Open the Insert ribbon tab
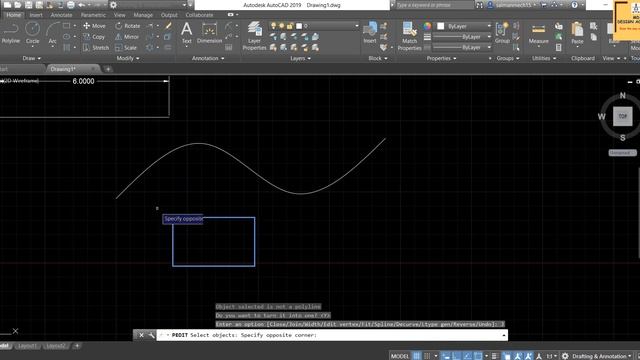This screenshot has width=640, height=360. tap(36, 15)
